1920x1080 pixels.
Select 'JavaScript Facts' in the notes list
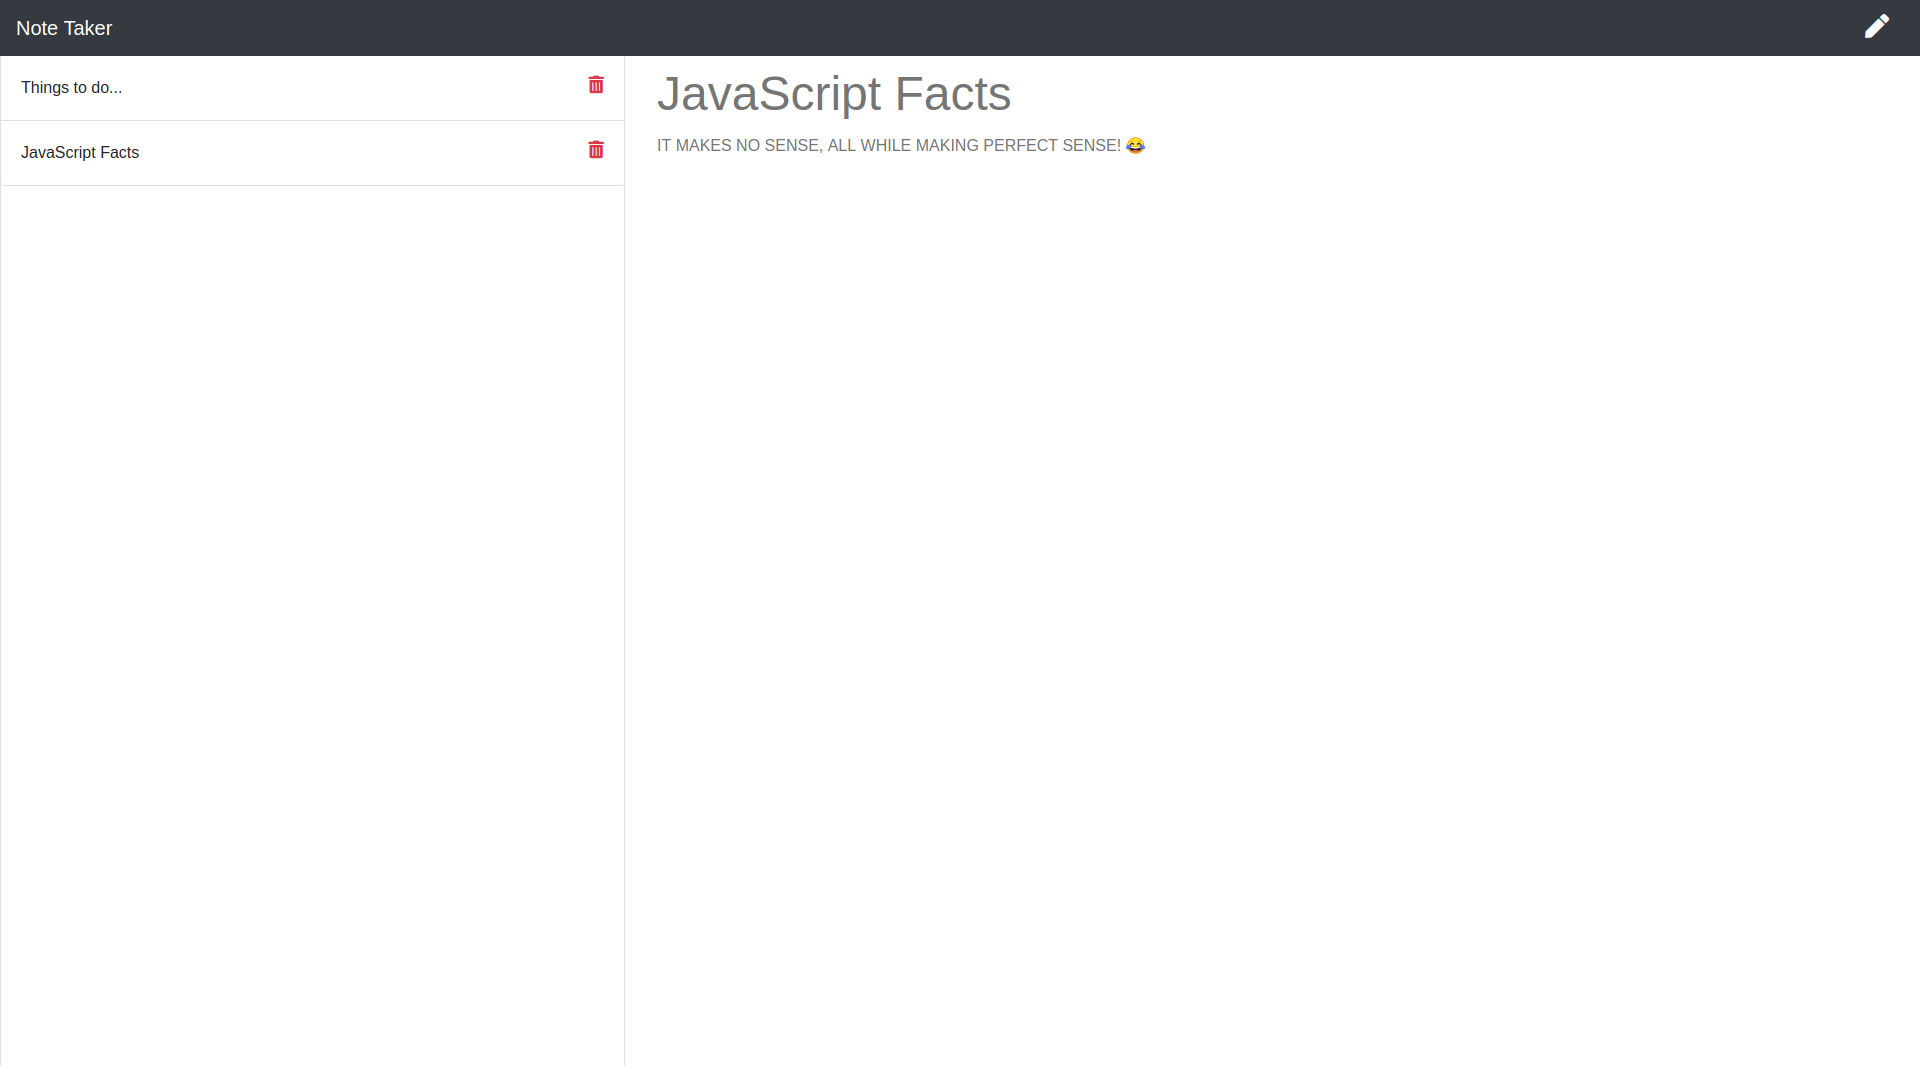[80, 153]
